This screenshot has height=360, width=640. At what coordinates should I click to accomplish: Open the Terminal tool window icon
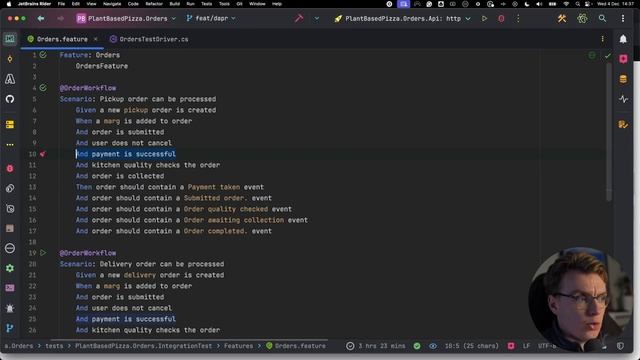10,288
